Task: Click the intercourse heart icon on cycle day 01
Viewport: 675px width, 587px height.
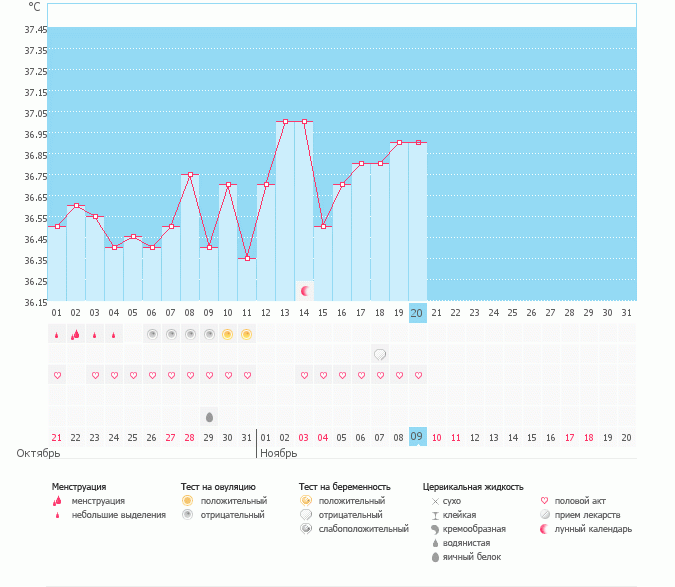Action: (x=57, y=376)
